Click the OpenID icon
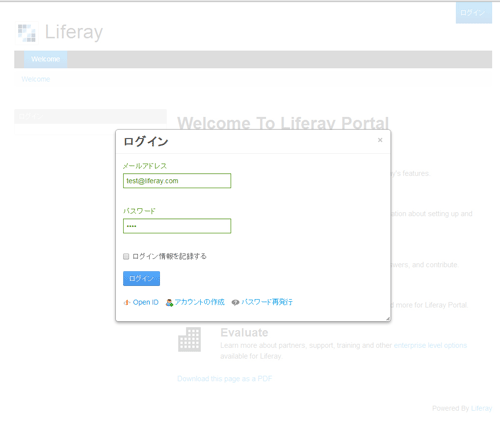This screenshot has width=500, height=421. [x=127, y=302]
